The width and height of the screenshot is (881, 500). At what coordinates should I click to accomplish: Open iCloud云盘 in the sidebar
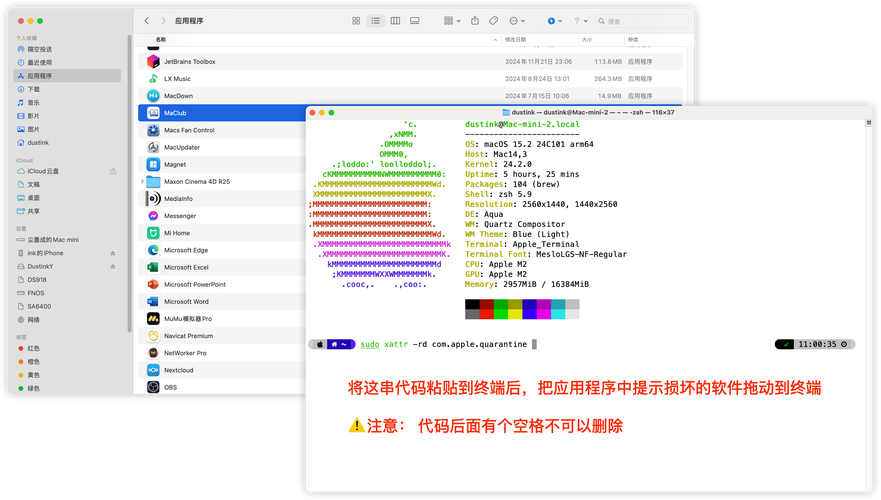(43, 171)
